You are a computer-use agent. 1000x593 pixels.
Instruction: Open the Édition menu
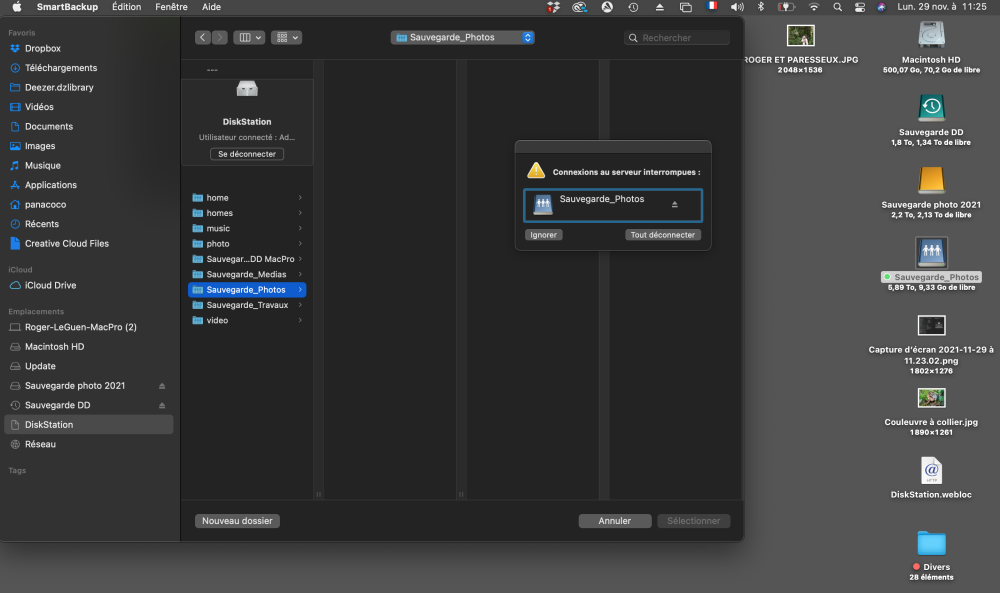[x=126, y=7]
